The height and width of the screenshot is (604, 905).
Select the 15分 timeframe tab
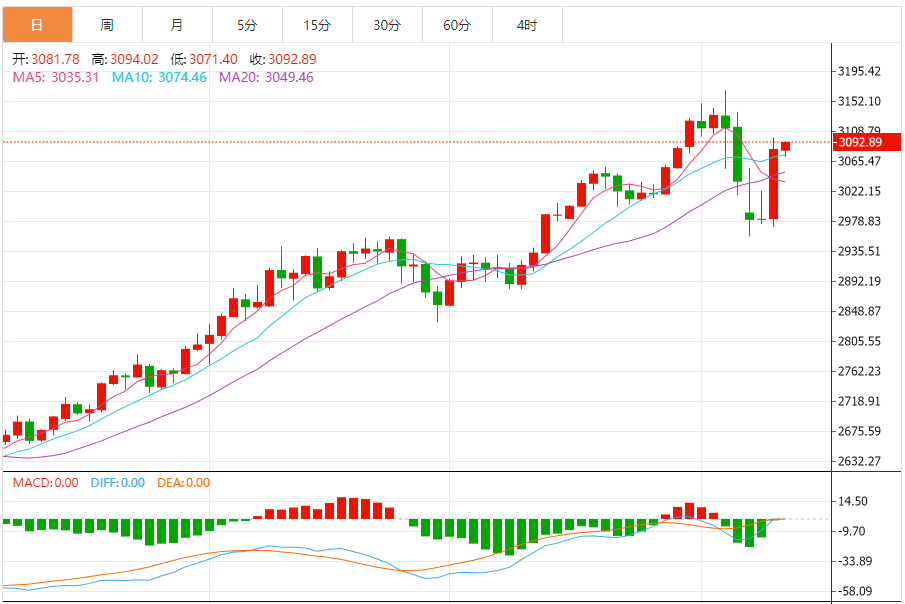[x=317, y=25]
